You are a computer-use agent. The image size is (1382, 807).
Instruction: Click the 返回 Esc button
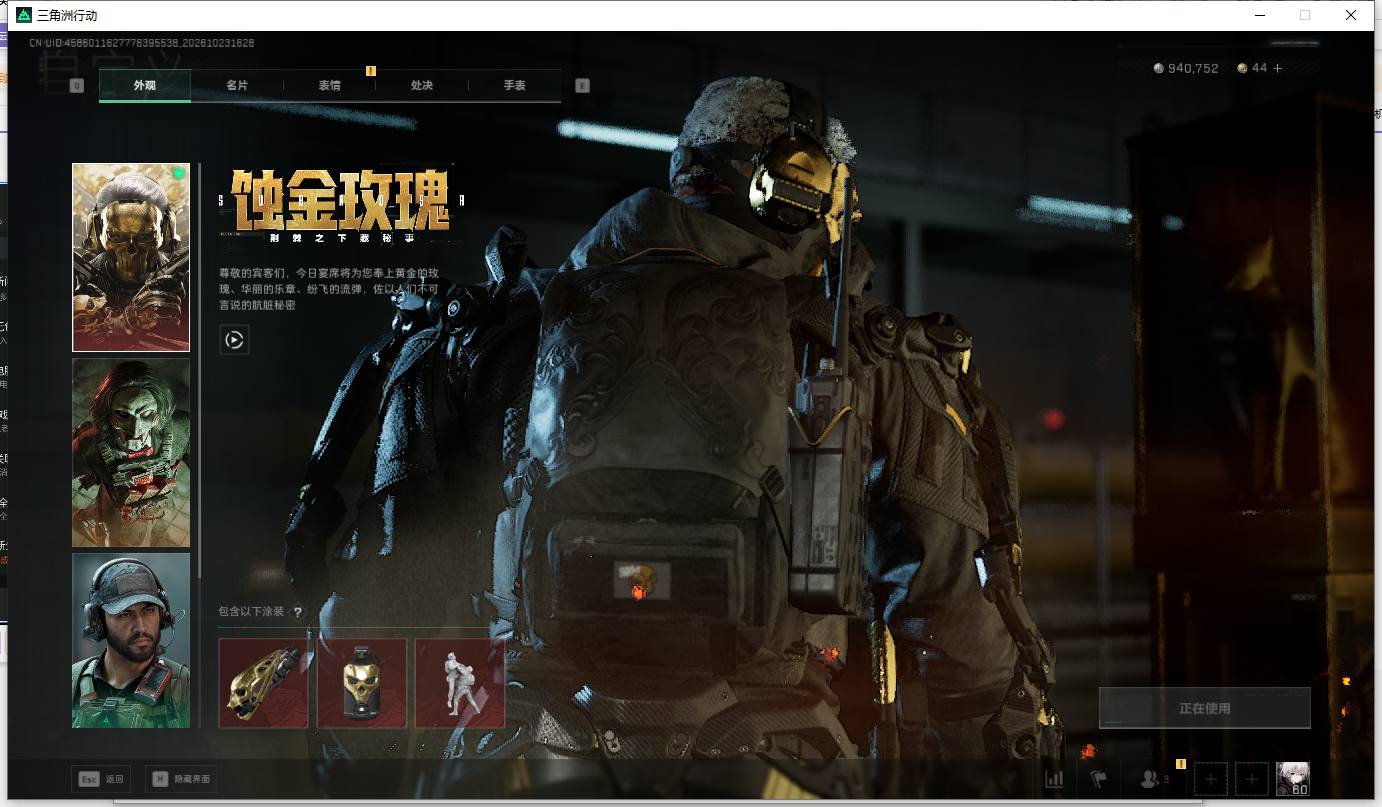point(101,779)
